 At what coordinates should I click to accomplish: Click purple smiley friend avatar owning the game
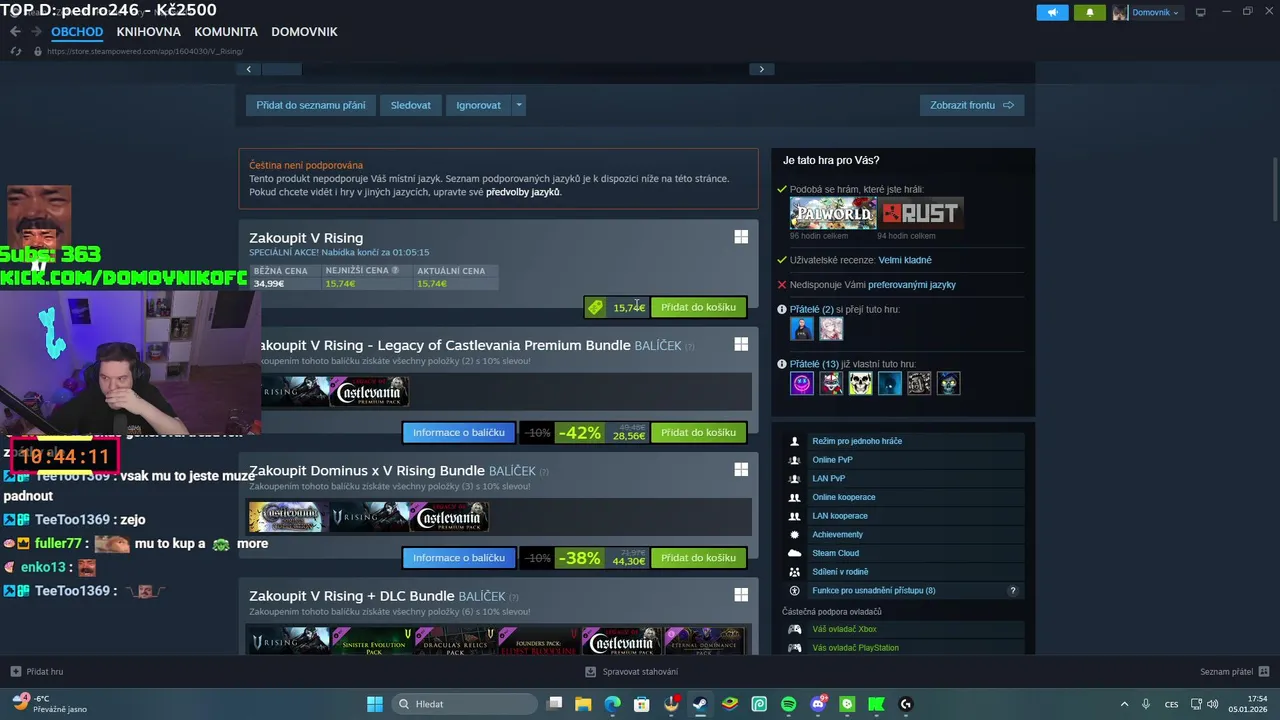(802, 383)
